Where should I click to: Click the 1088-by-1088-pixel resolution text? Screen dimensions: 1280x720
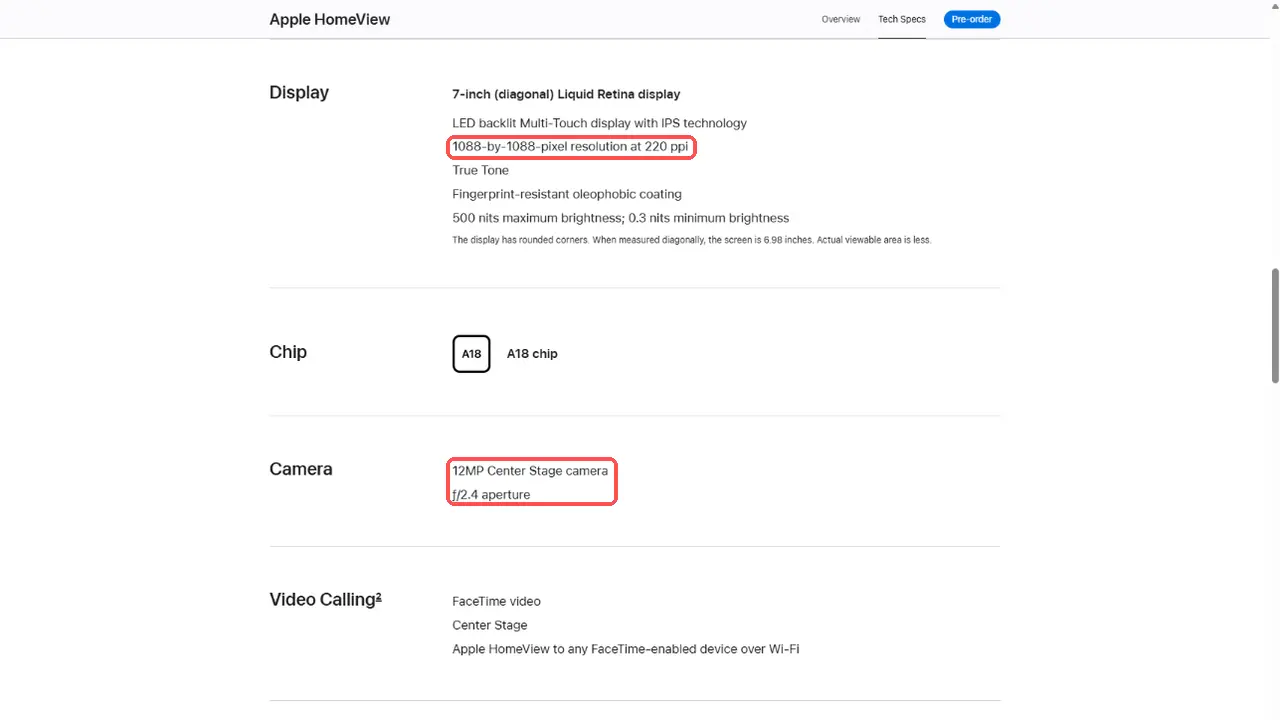point(571,147)
